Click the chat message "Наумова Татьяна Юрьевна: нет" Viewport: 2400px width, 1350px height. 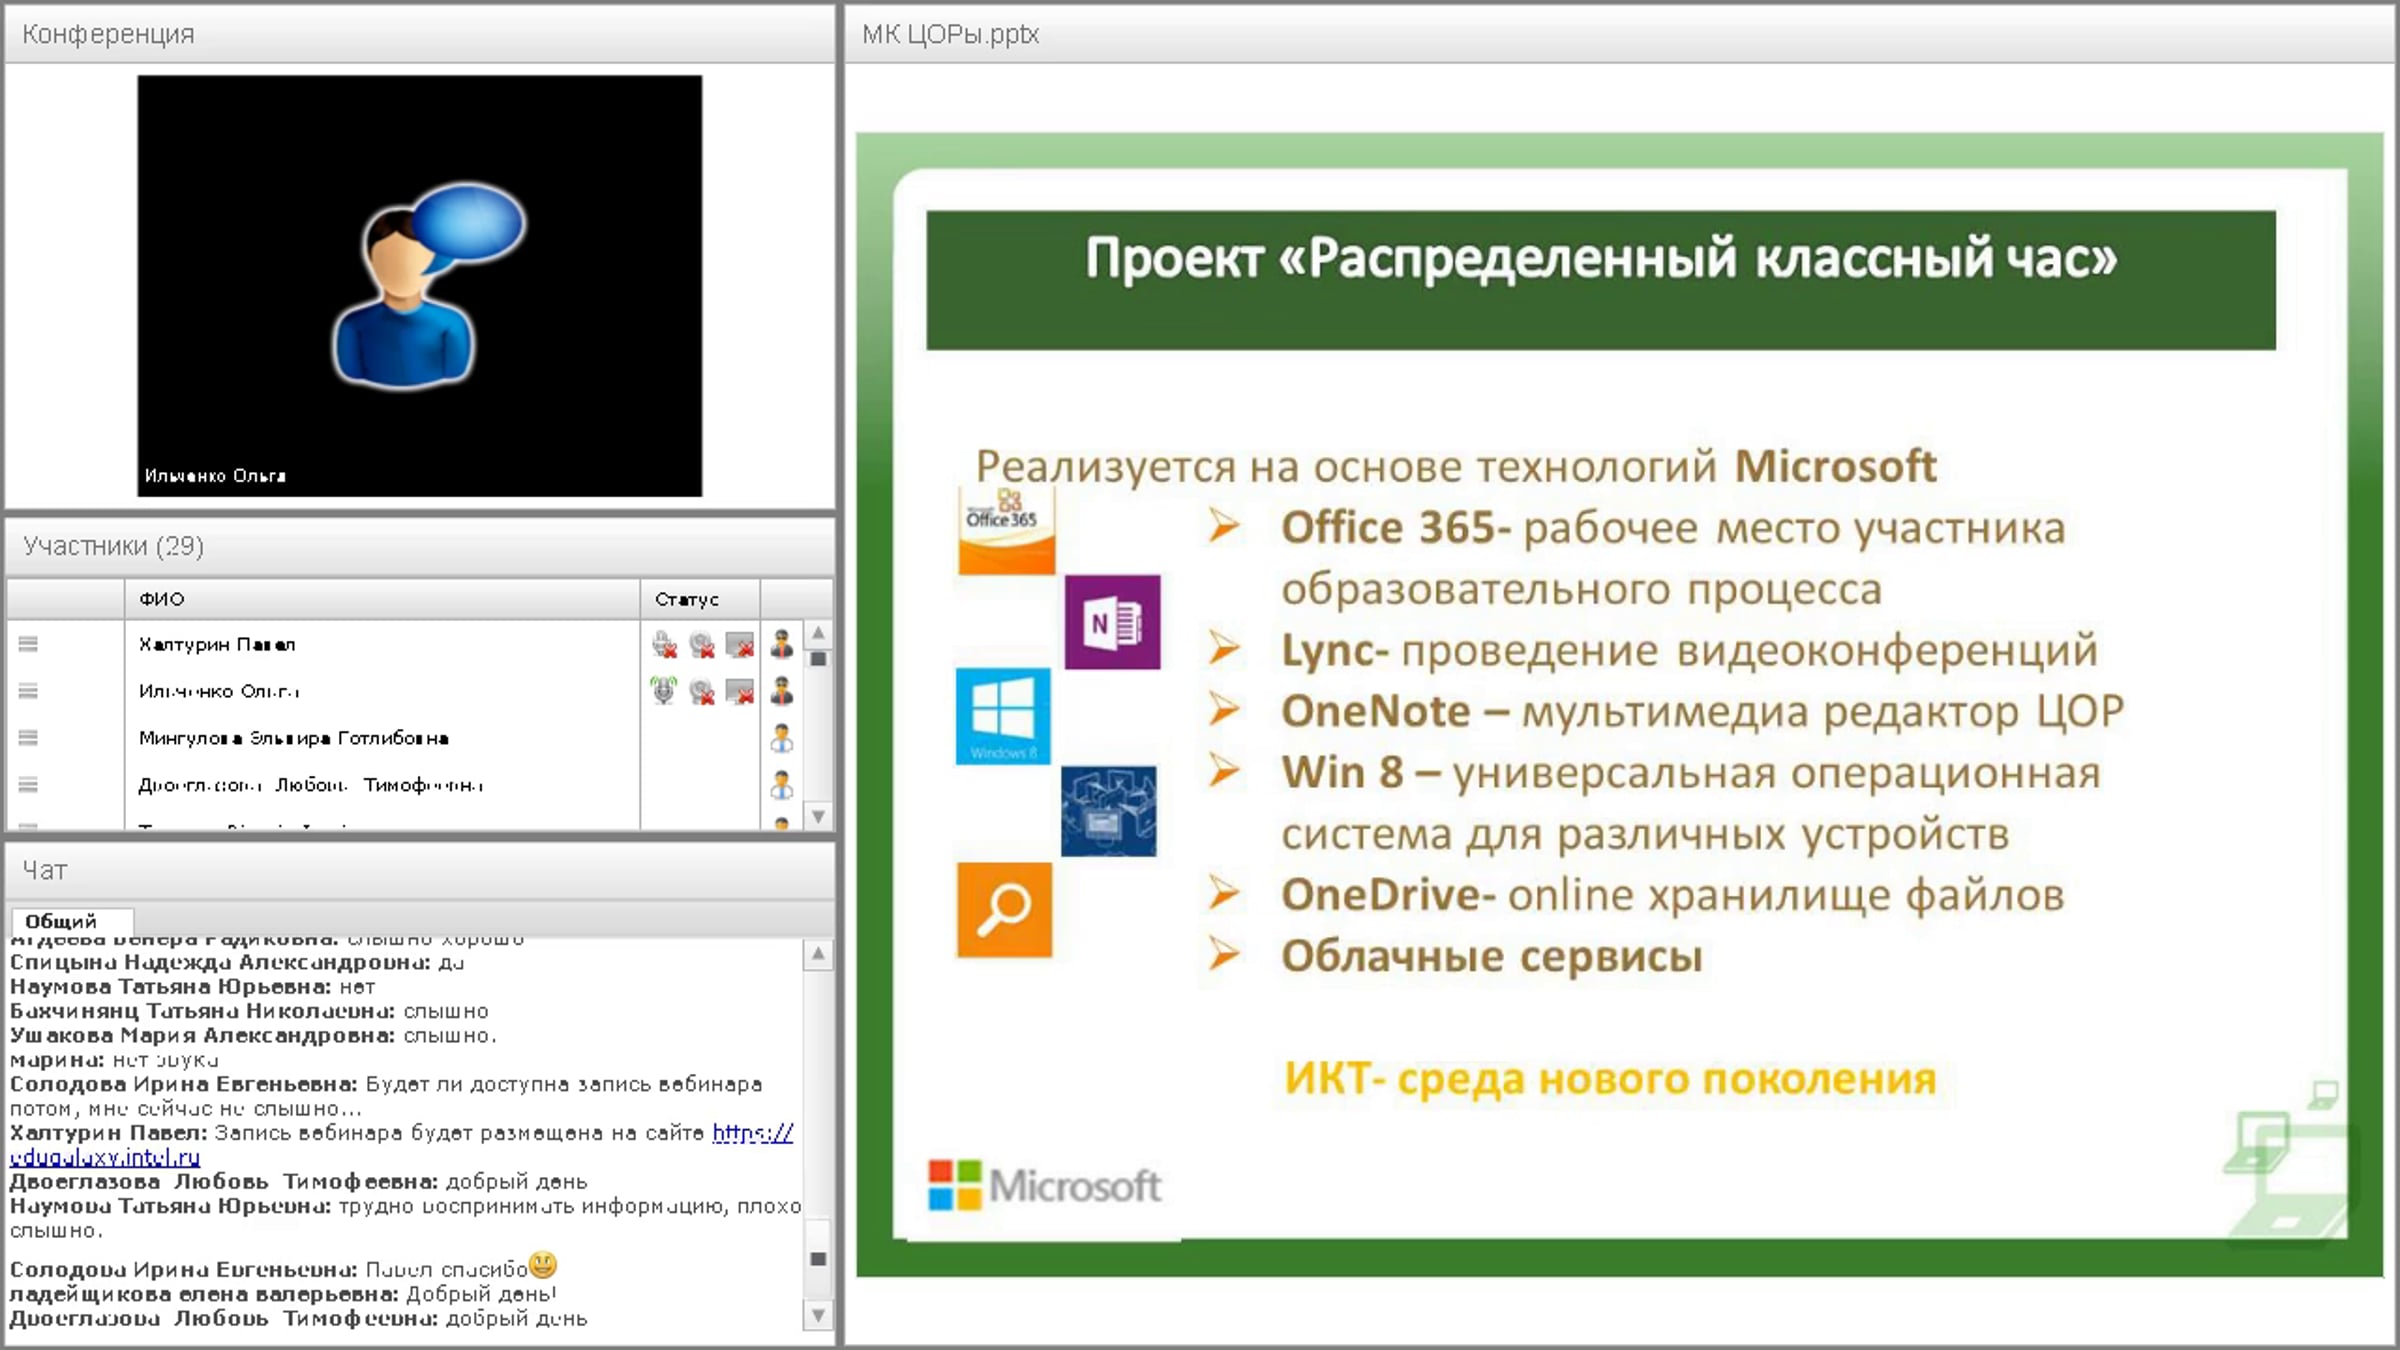click(x=193, y=987)
